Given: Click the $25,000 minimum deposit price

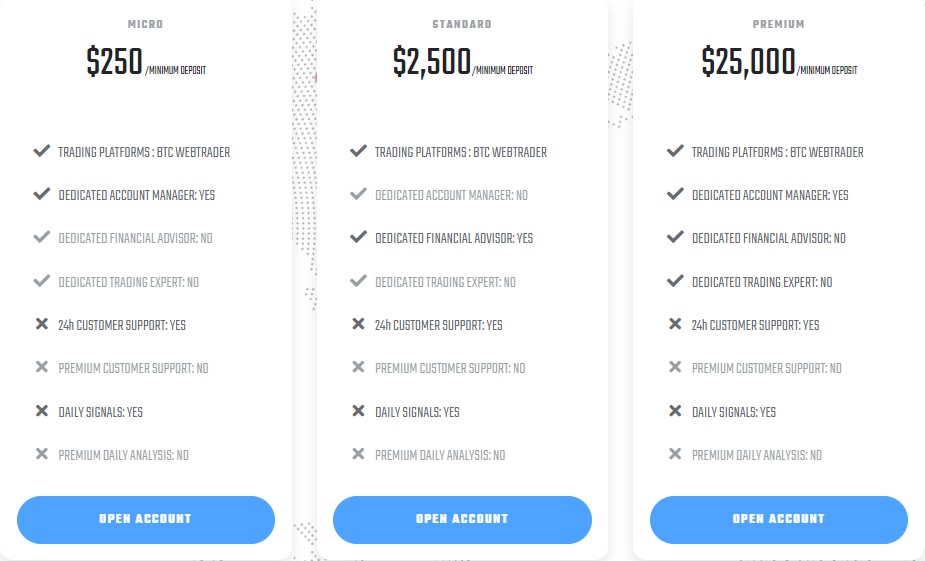Looking at the screenshot, I should pyautogui.click(x=749, y=61).
